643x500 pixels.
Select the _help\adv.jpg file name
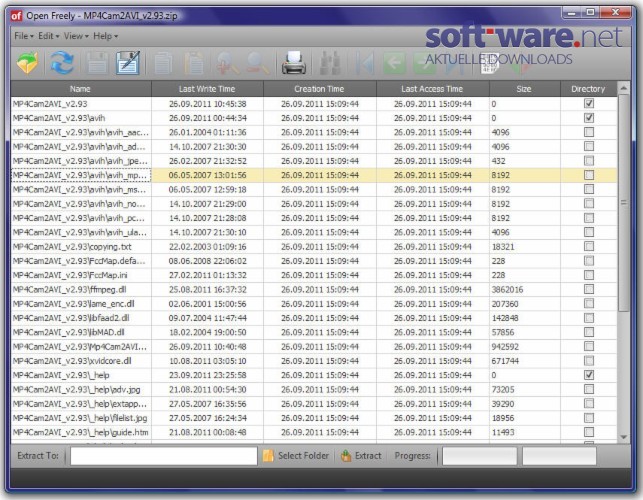tap(76, 389)
